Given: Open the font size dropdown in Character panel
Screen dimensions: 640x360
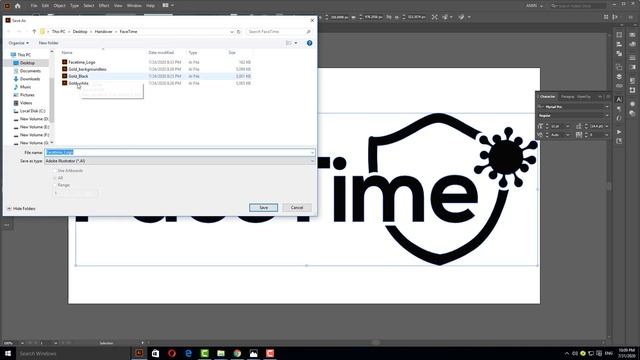Looking at the screenshot, I should pyautogui.click(x=568, y=126).
